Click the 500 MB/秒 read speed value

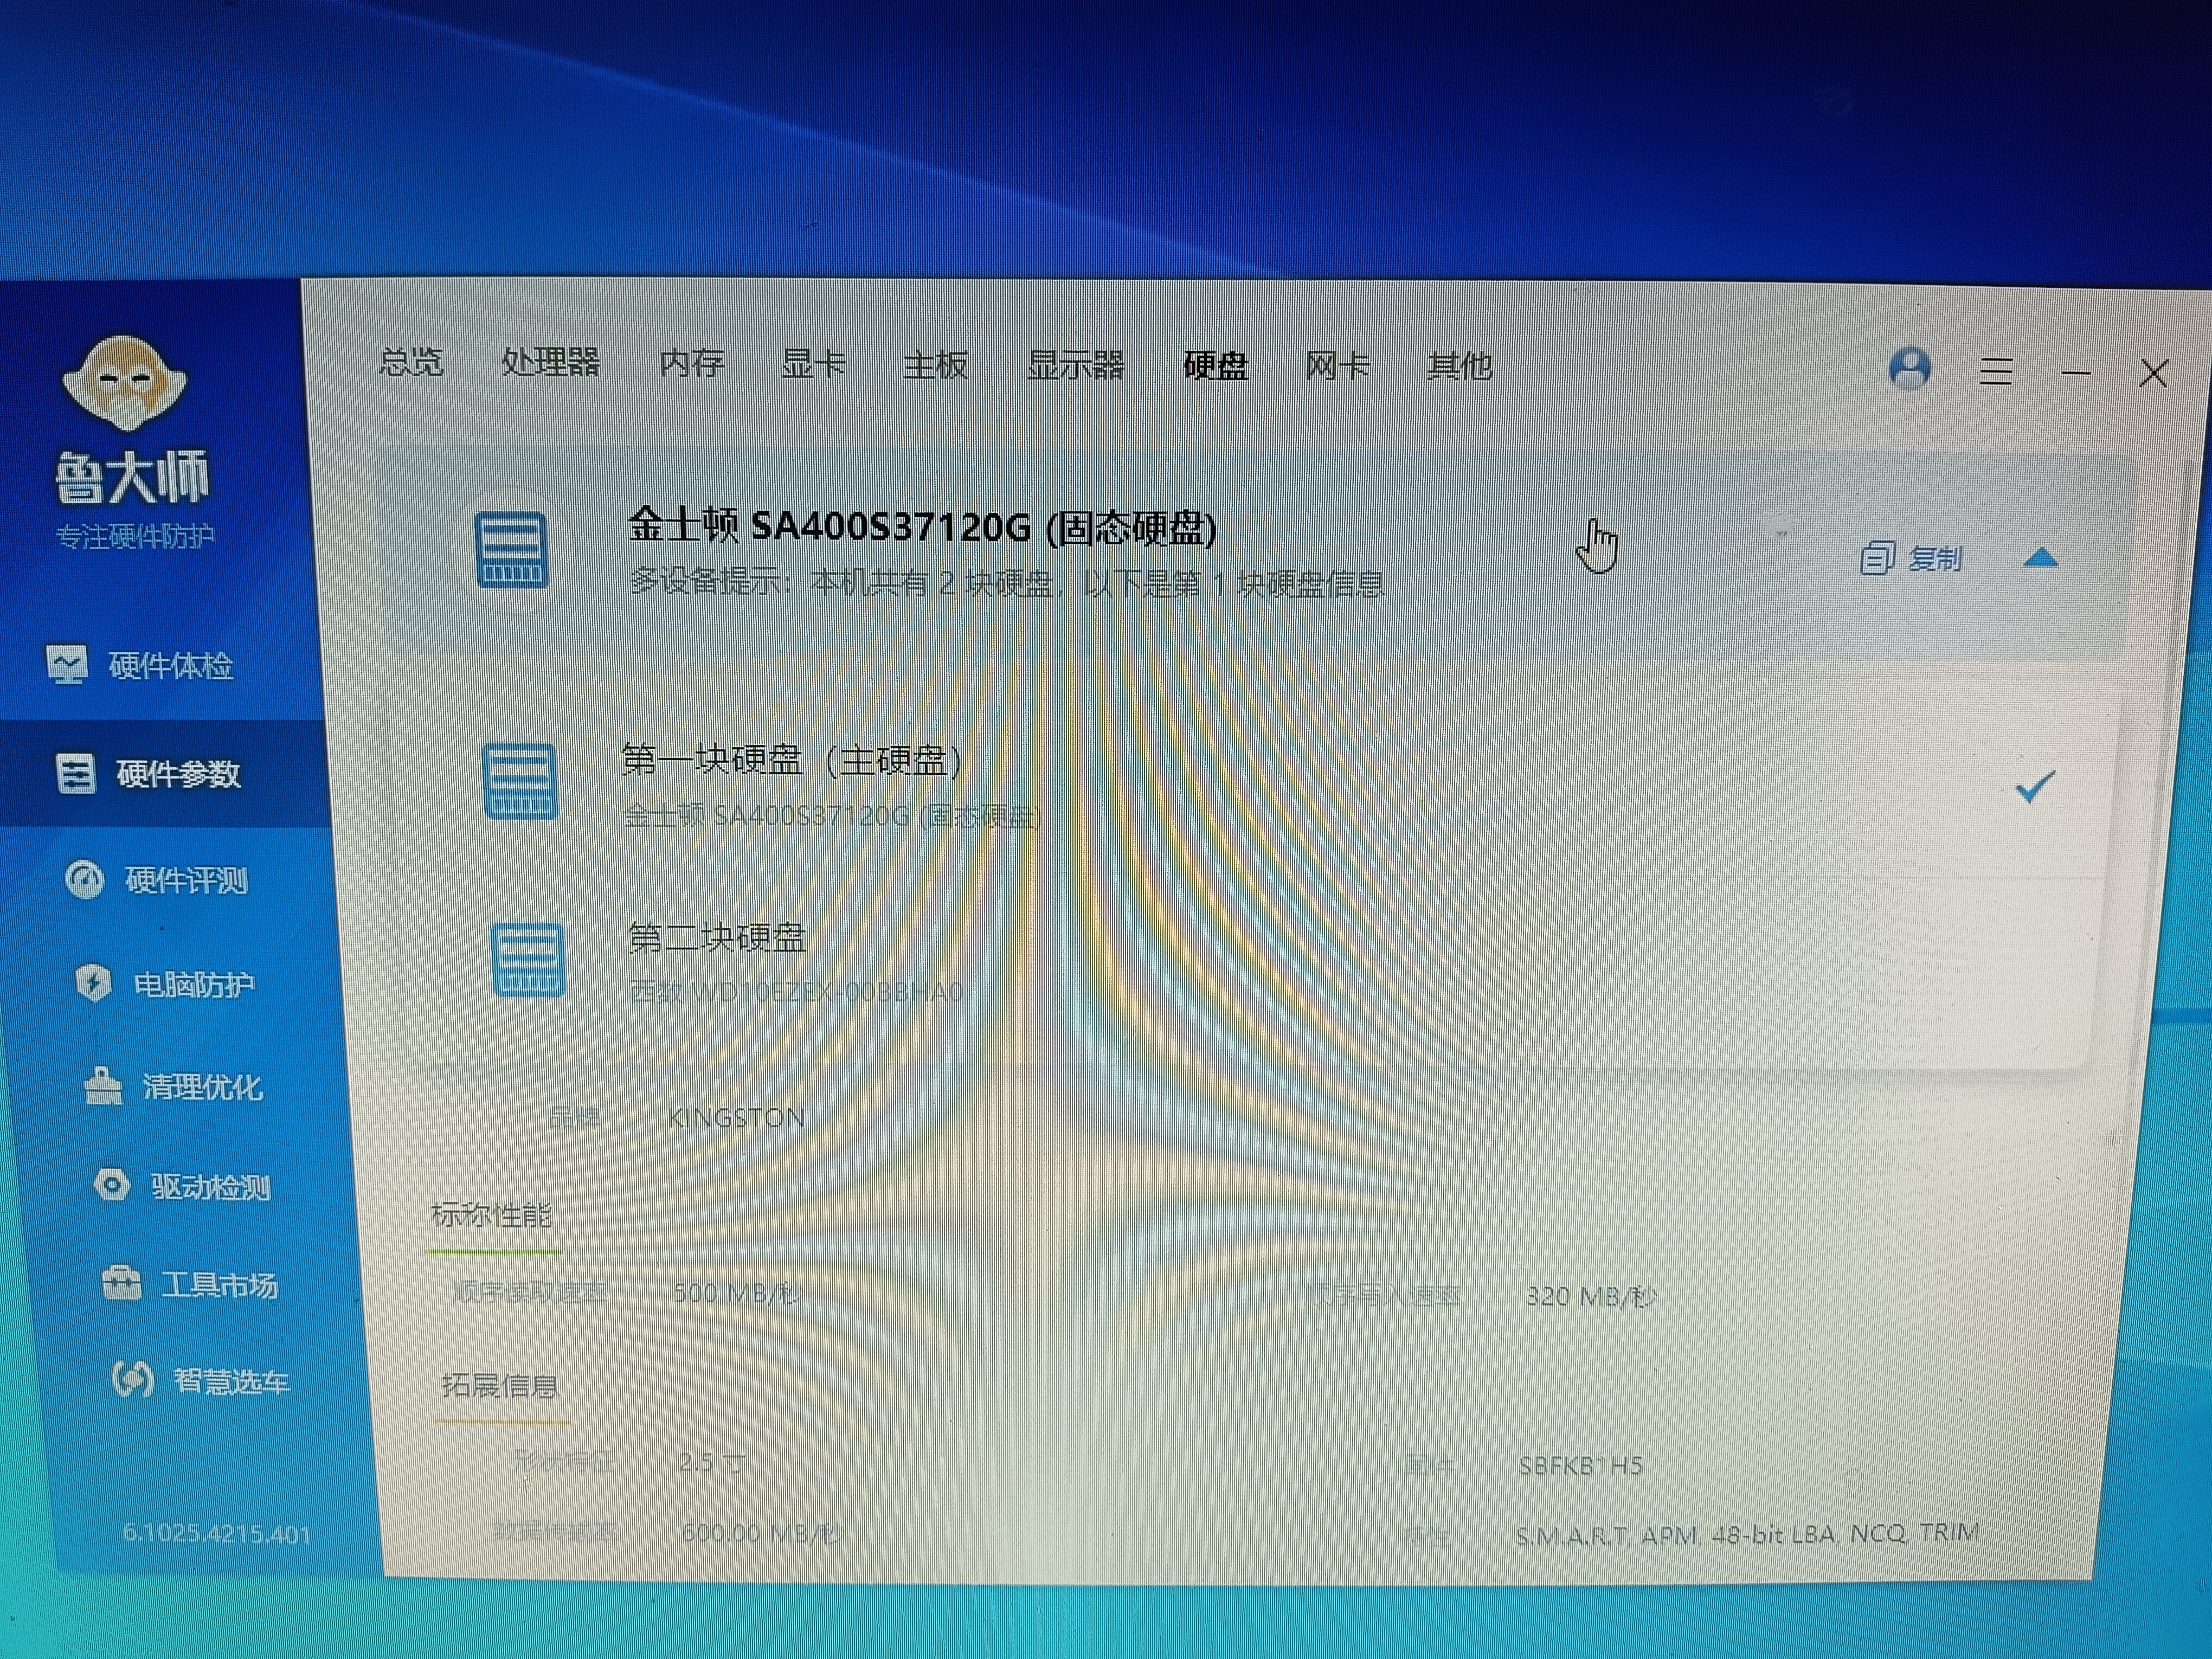pyautogui.click(x=738, y=1293)
